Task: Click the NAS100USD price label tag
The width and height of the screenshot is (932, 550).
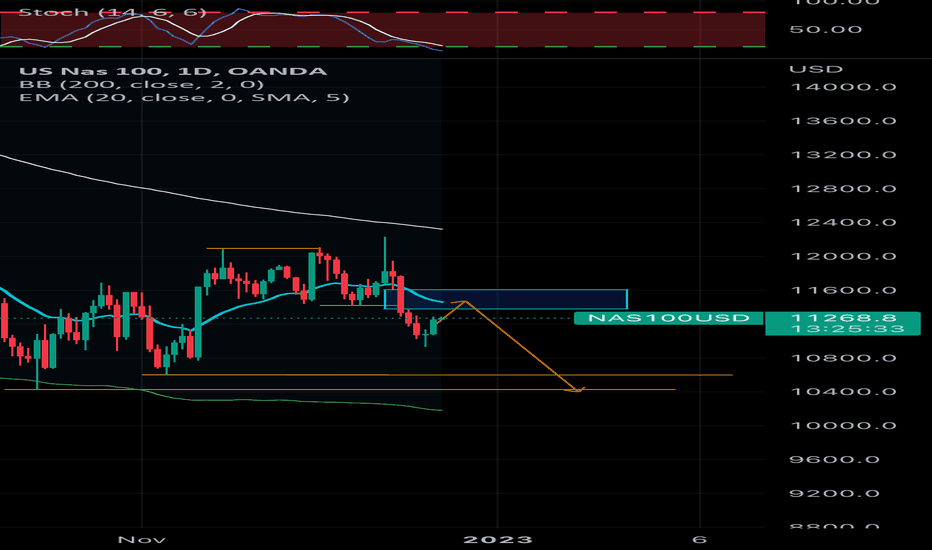Action: pos(669,318)
